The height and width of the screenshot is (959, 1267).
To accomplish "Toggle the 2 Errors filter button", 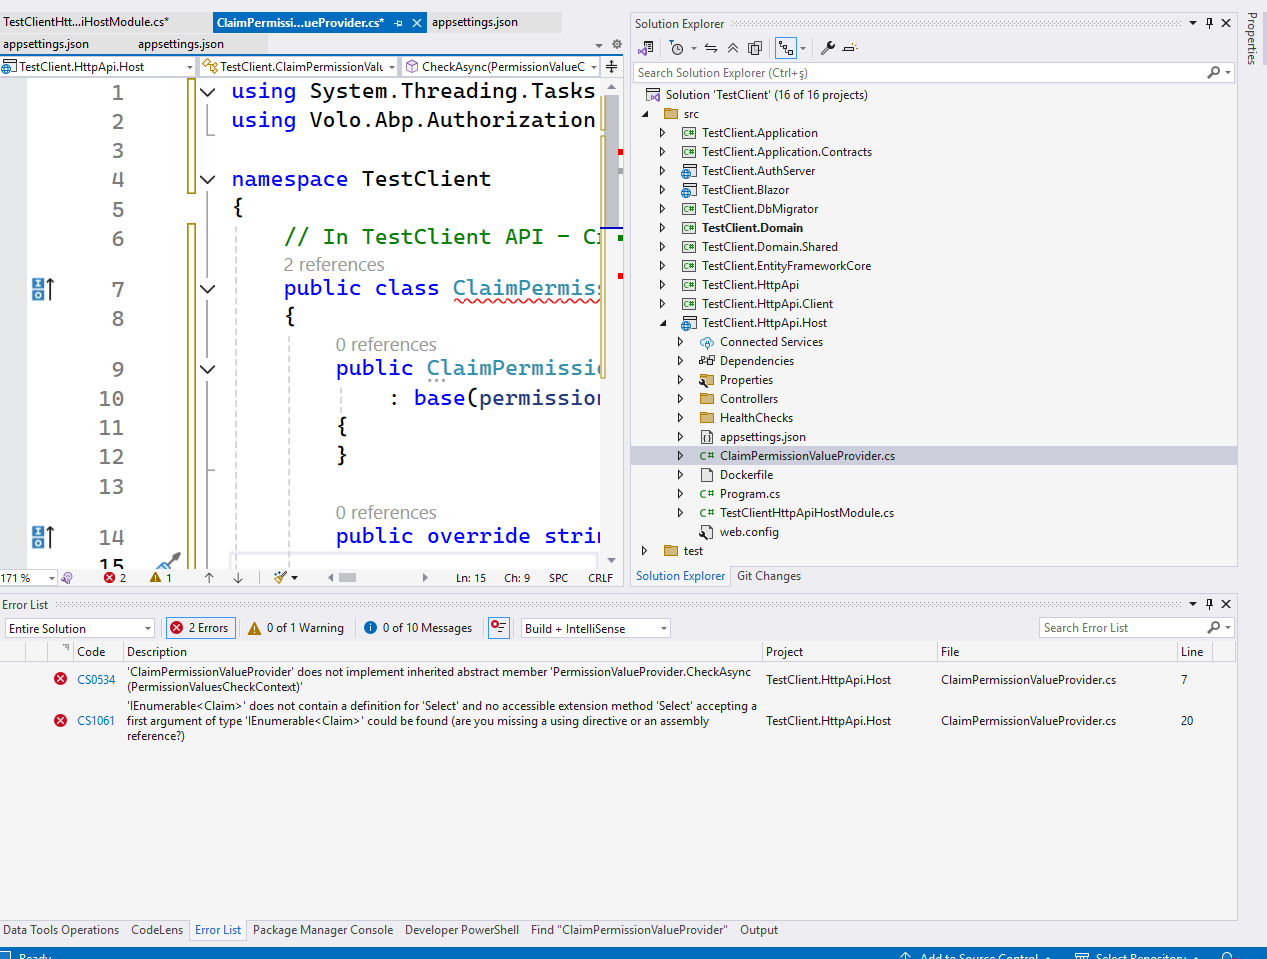I will click(x=200, y=628).
